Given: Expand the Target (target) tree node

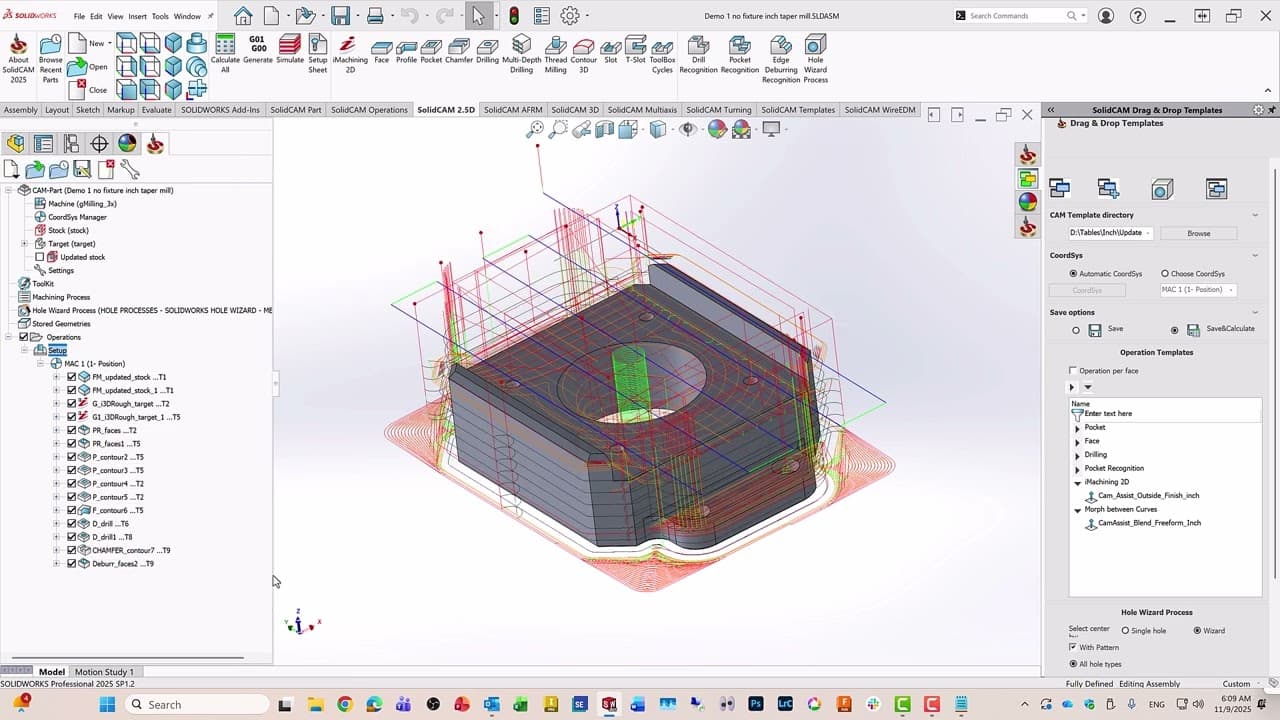Looking at the screenshot, I should pos(24,244).
